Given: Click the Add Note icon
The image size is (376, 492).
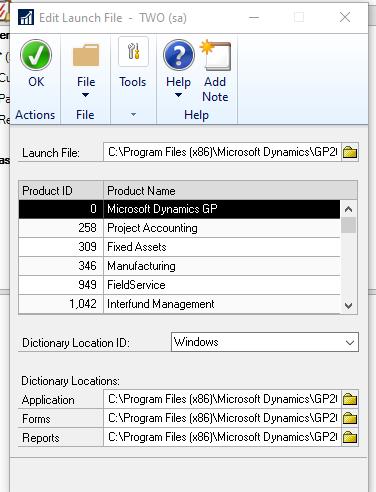Looking at the screenshot, I should [215, 55].
